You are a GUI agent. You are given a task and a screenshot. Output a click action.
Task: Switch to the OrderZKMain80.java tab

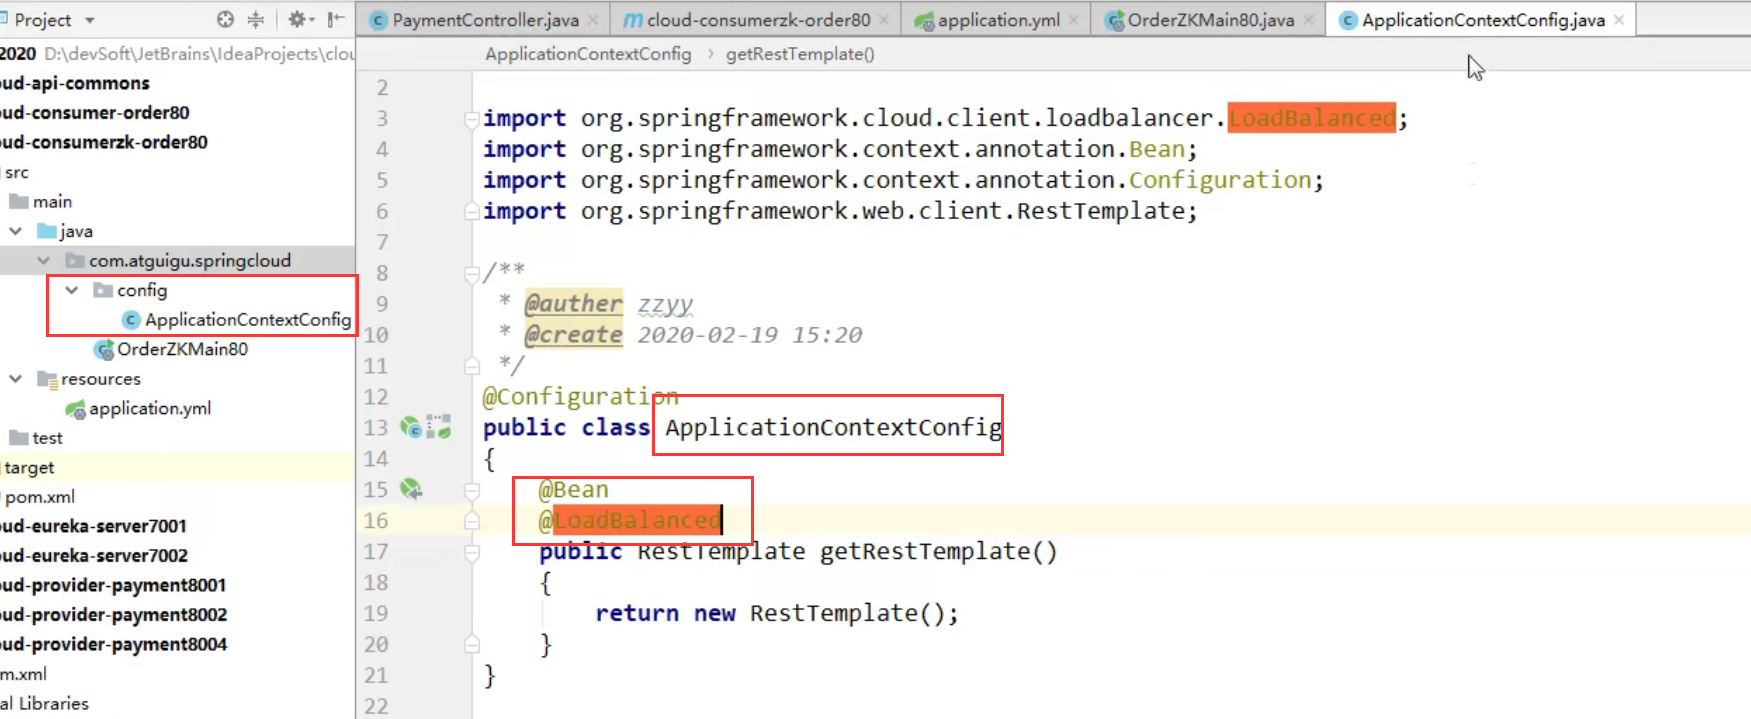pyautogui.click(x=1210, y=20)
